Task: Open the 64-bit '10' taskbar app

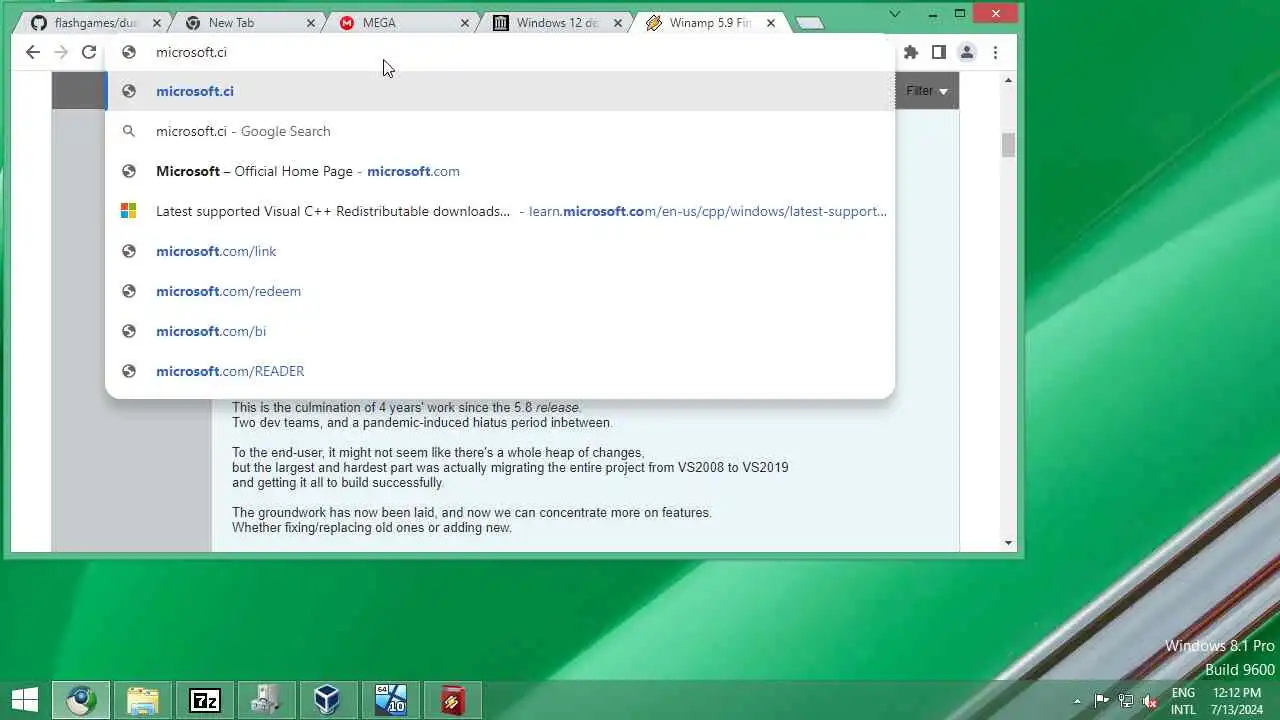Action: [390, 700]
